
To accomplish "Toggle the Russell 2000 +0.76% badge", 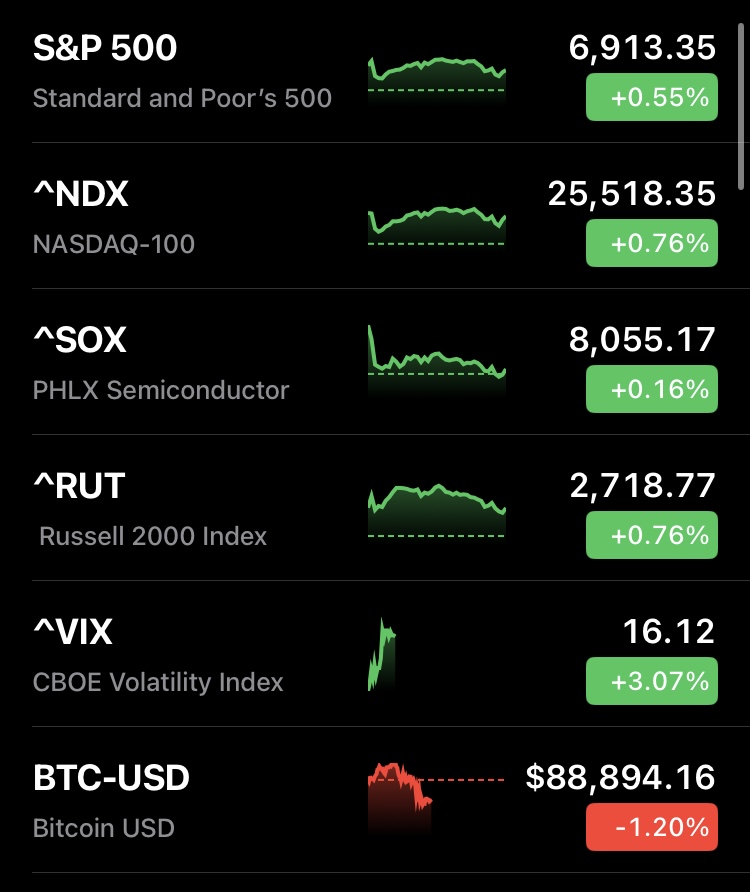I will tap(652, 535).
